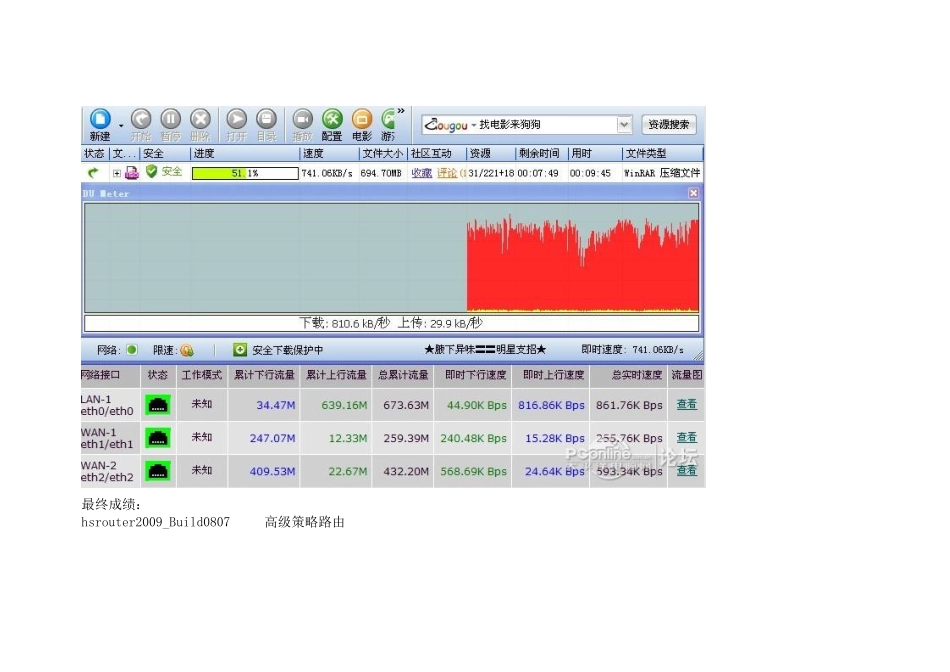Click the 开始 (Start) toolbar icon
Image resolution: width=950 pixels, height=672 pixels.
[141, 120]
